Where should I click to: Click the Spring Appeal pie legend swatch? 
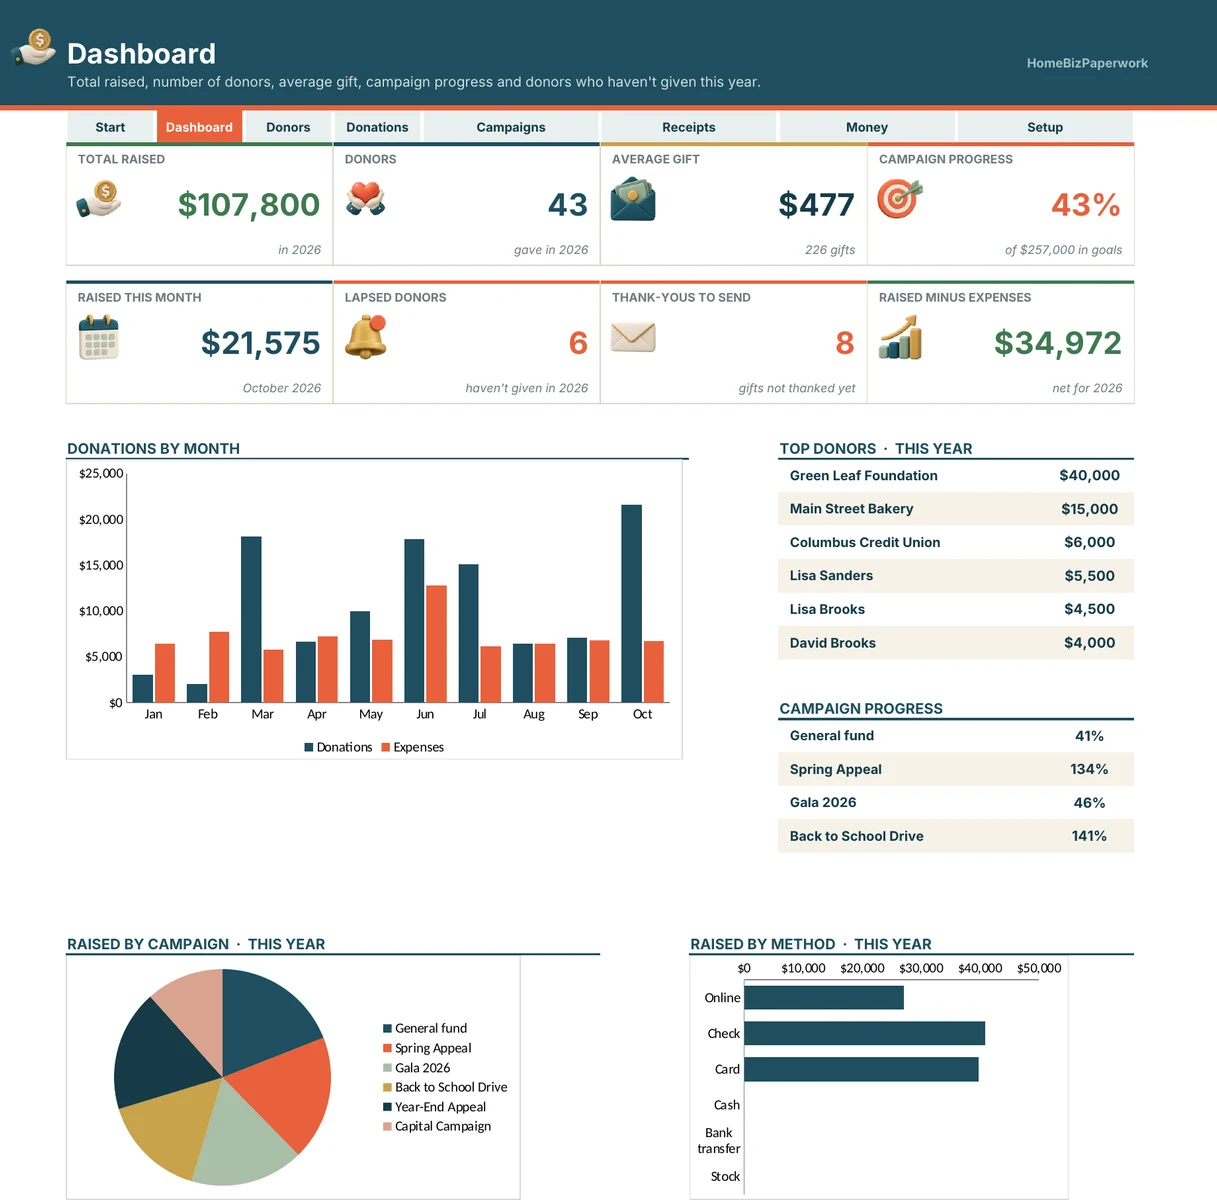pyautogui.click(x=387, y=1048)
